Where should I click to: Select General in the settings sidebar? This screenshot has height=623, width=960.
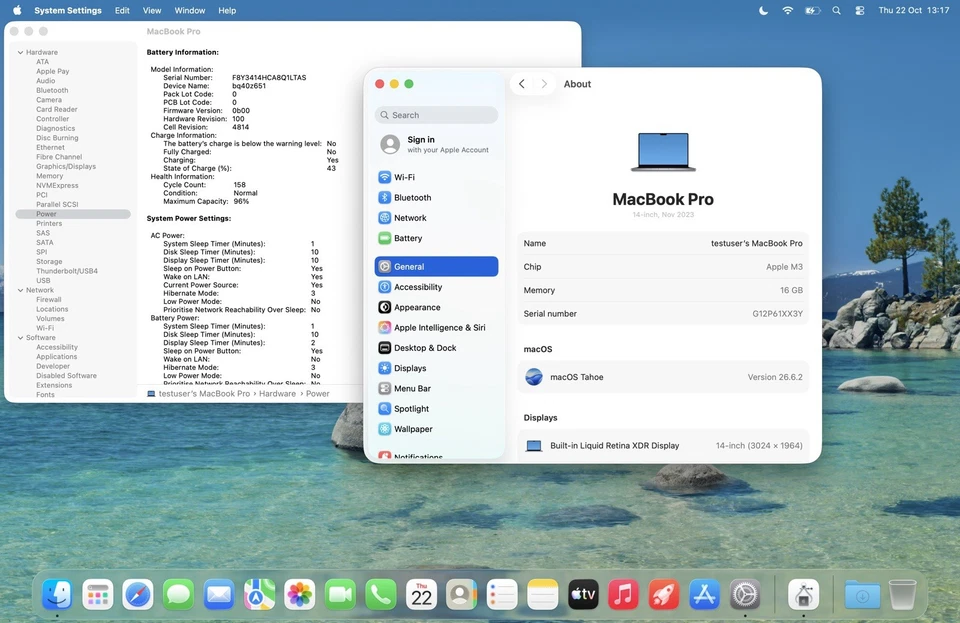(436, 266)
